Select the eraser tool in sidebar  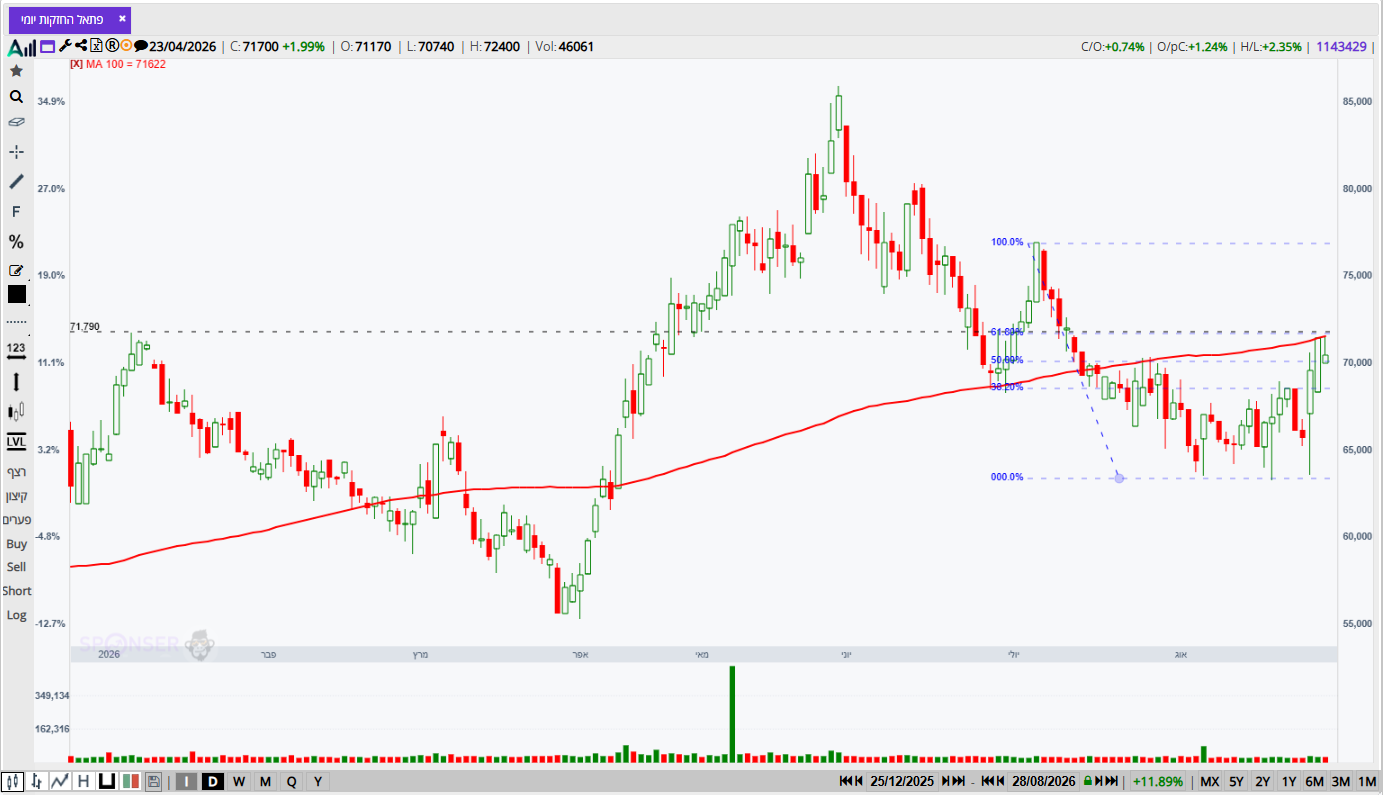[16, 122]
